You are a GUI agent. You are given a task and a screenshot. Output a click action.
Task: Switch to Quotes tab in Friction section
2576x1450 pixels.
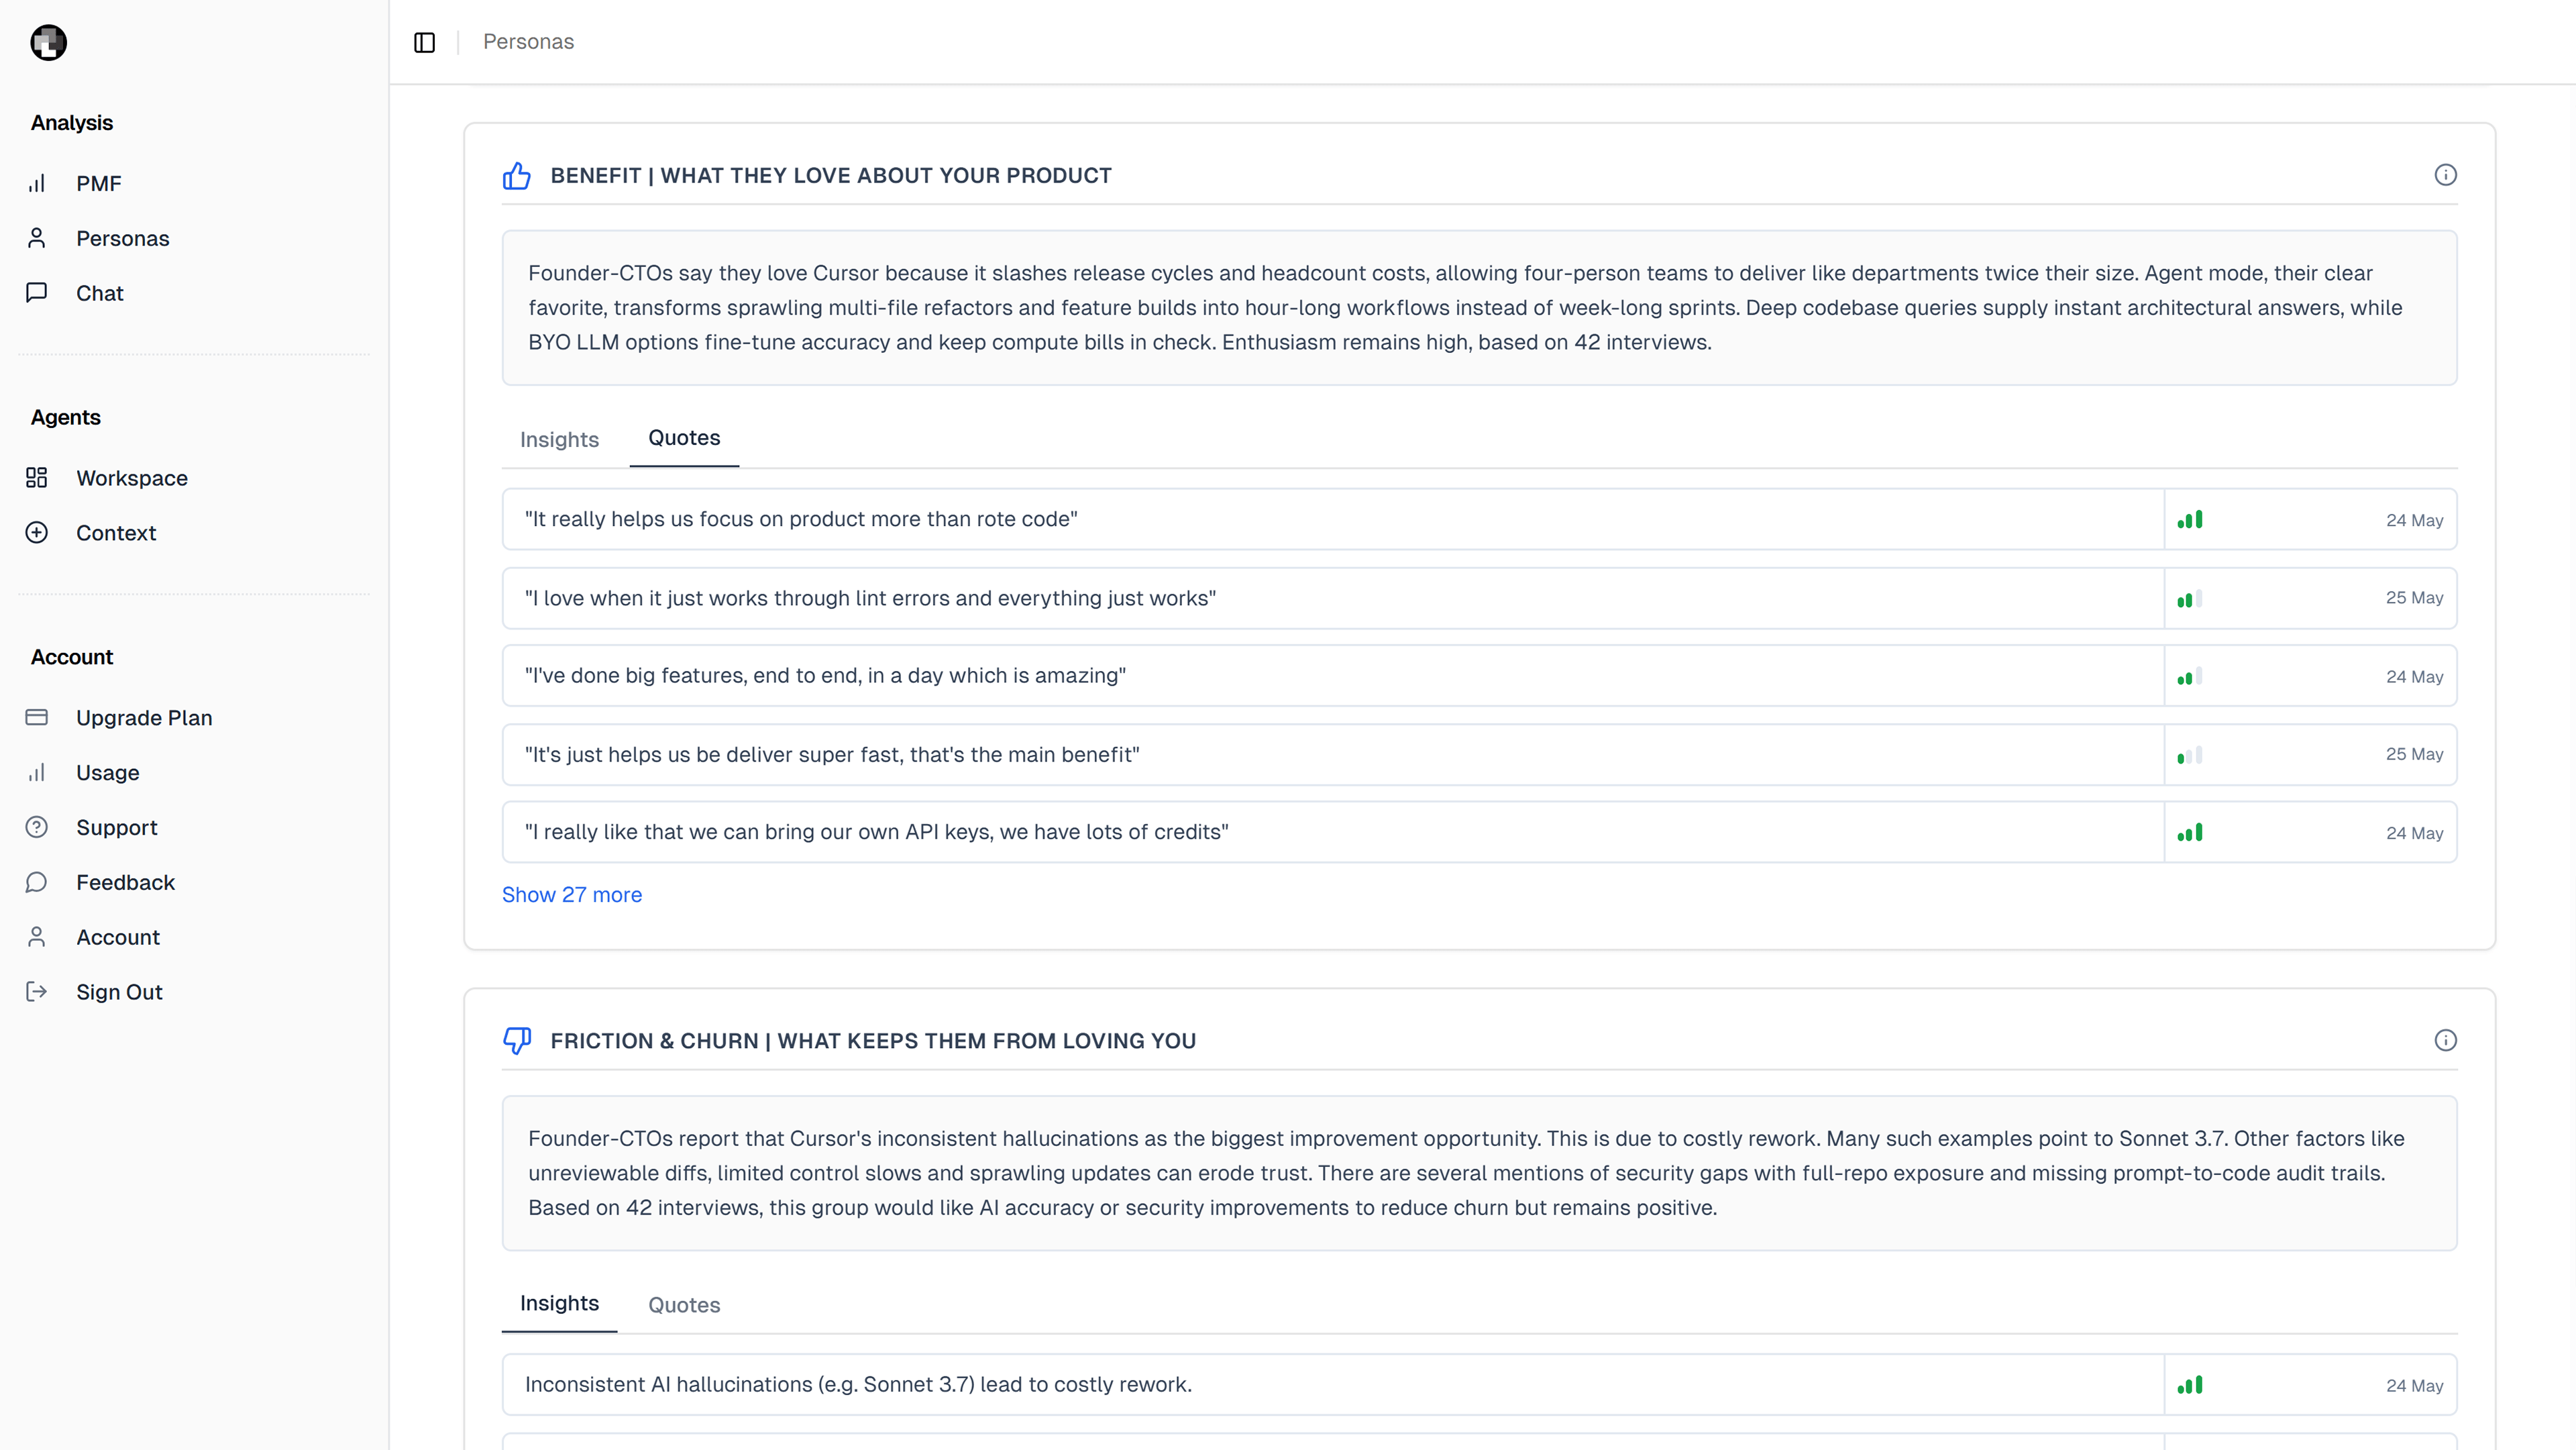tap(684, 1304)
